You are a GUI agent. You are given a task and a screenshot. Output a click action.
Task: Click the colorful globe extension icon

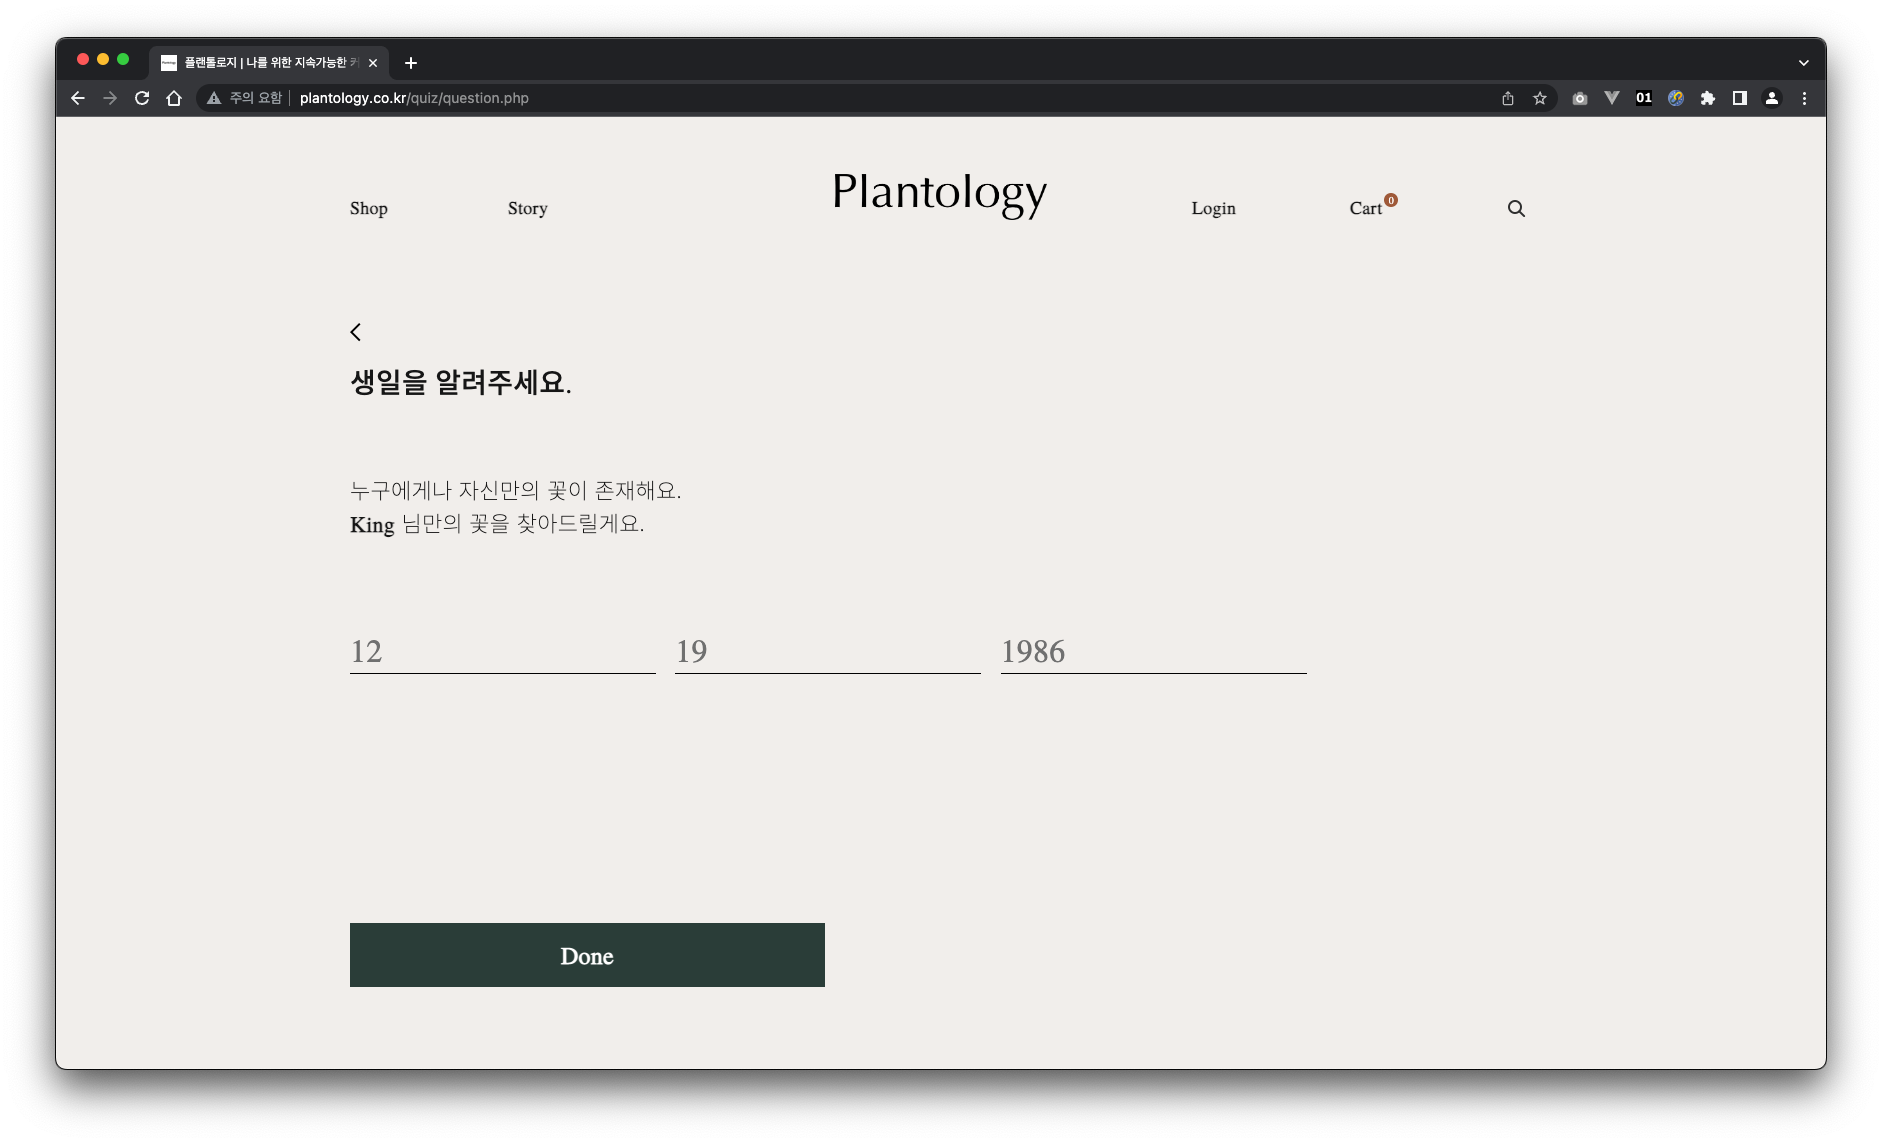pyautogui.click(x=1676, y=98)
